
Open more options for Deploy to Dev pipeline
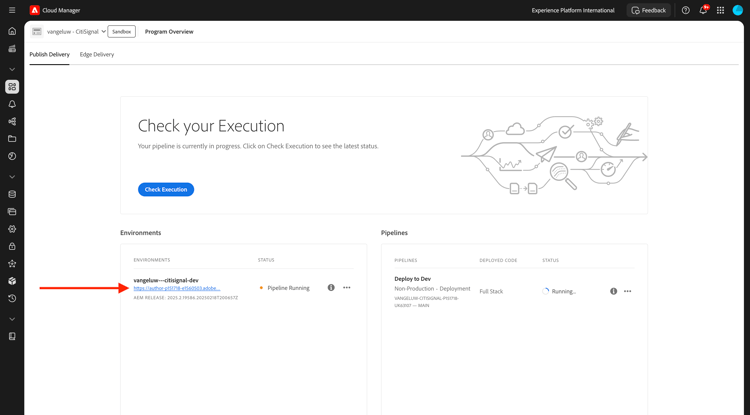pos(628,291)
